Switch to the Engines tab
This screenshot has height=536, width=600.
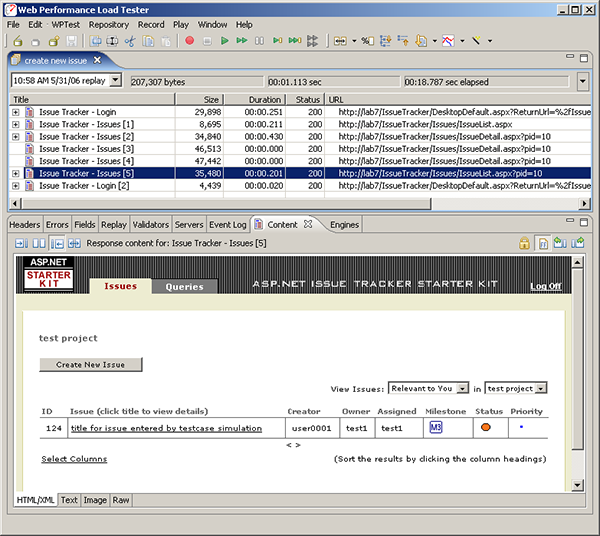point(344,225)
